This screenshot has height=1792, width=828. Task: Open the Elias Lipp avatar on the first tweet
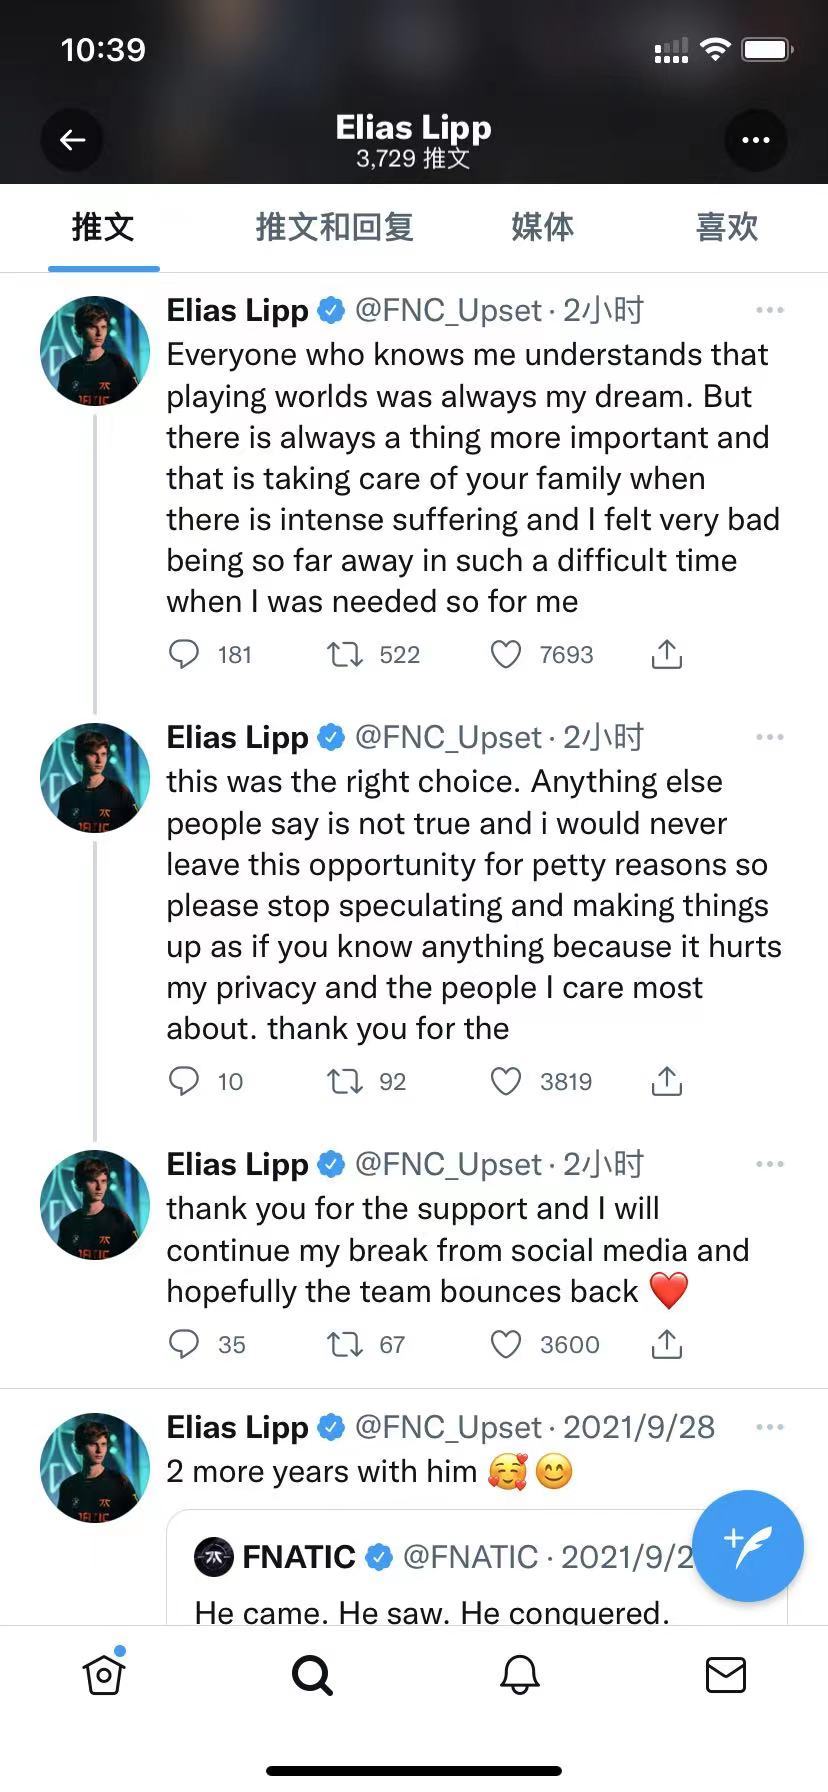tap(95, 351)
